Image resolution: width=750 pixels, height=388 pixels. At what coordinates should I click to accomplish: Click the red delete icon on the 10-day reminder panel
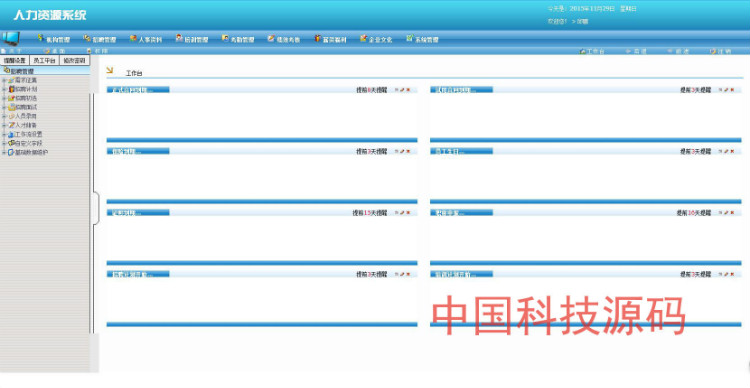tap(732, 212)
